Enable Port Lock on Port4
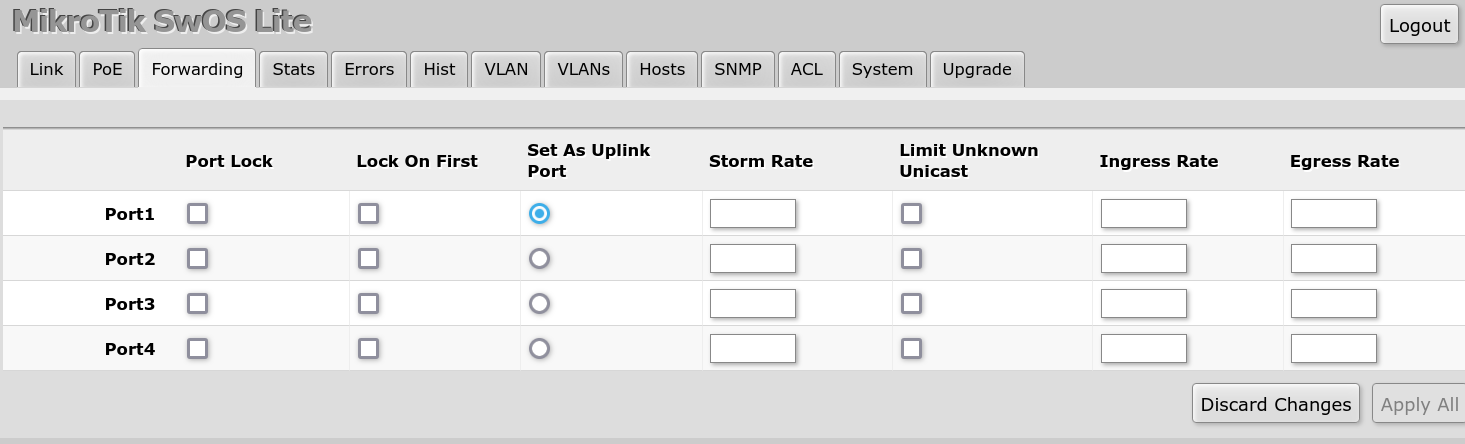The image size is (1465, 444). tap(198, 348)
